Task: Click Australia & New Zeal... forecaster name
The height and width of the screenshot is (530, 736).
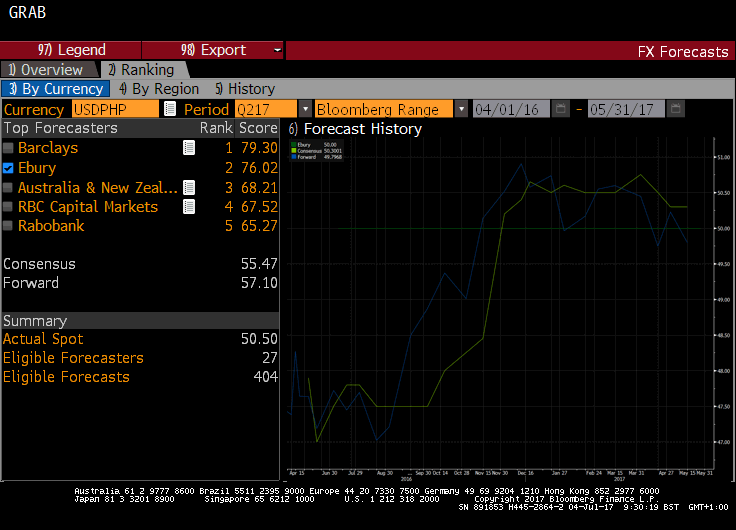Action: click(x=98, y=188)
